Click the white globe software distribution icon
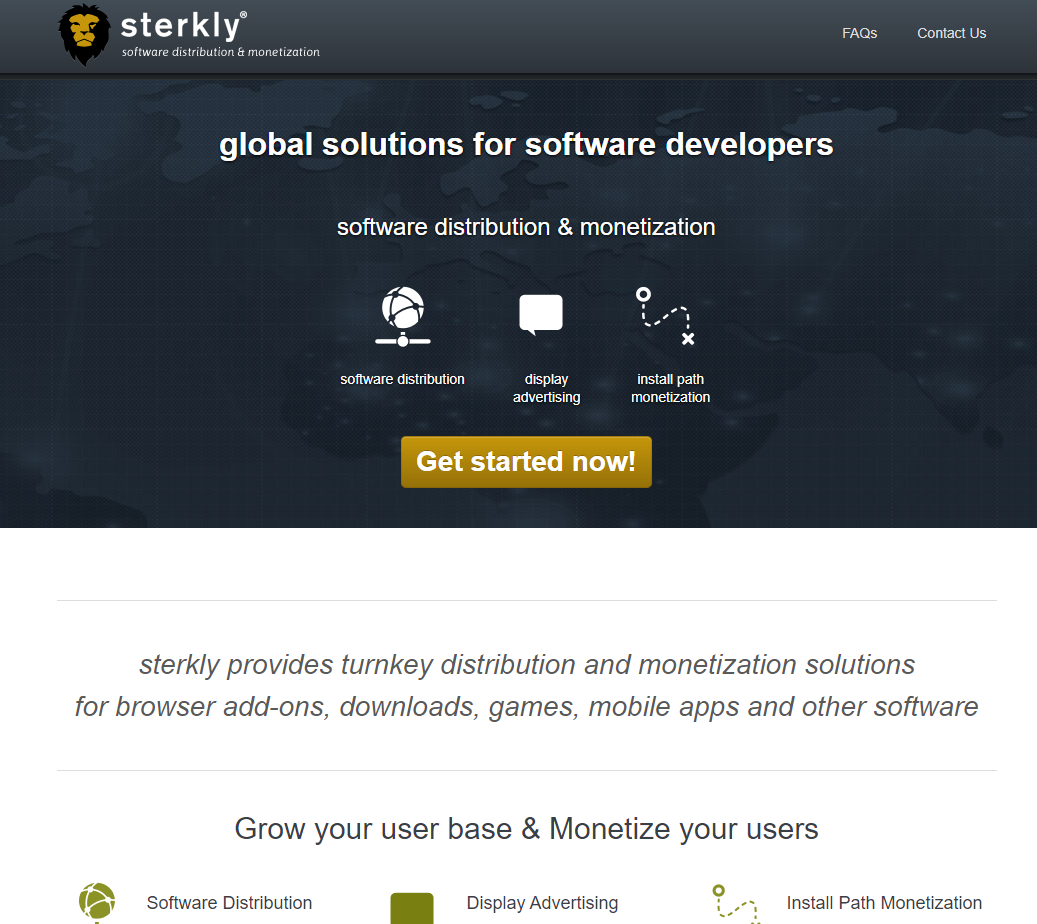 click(403, 316)
